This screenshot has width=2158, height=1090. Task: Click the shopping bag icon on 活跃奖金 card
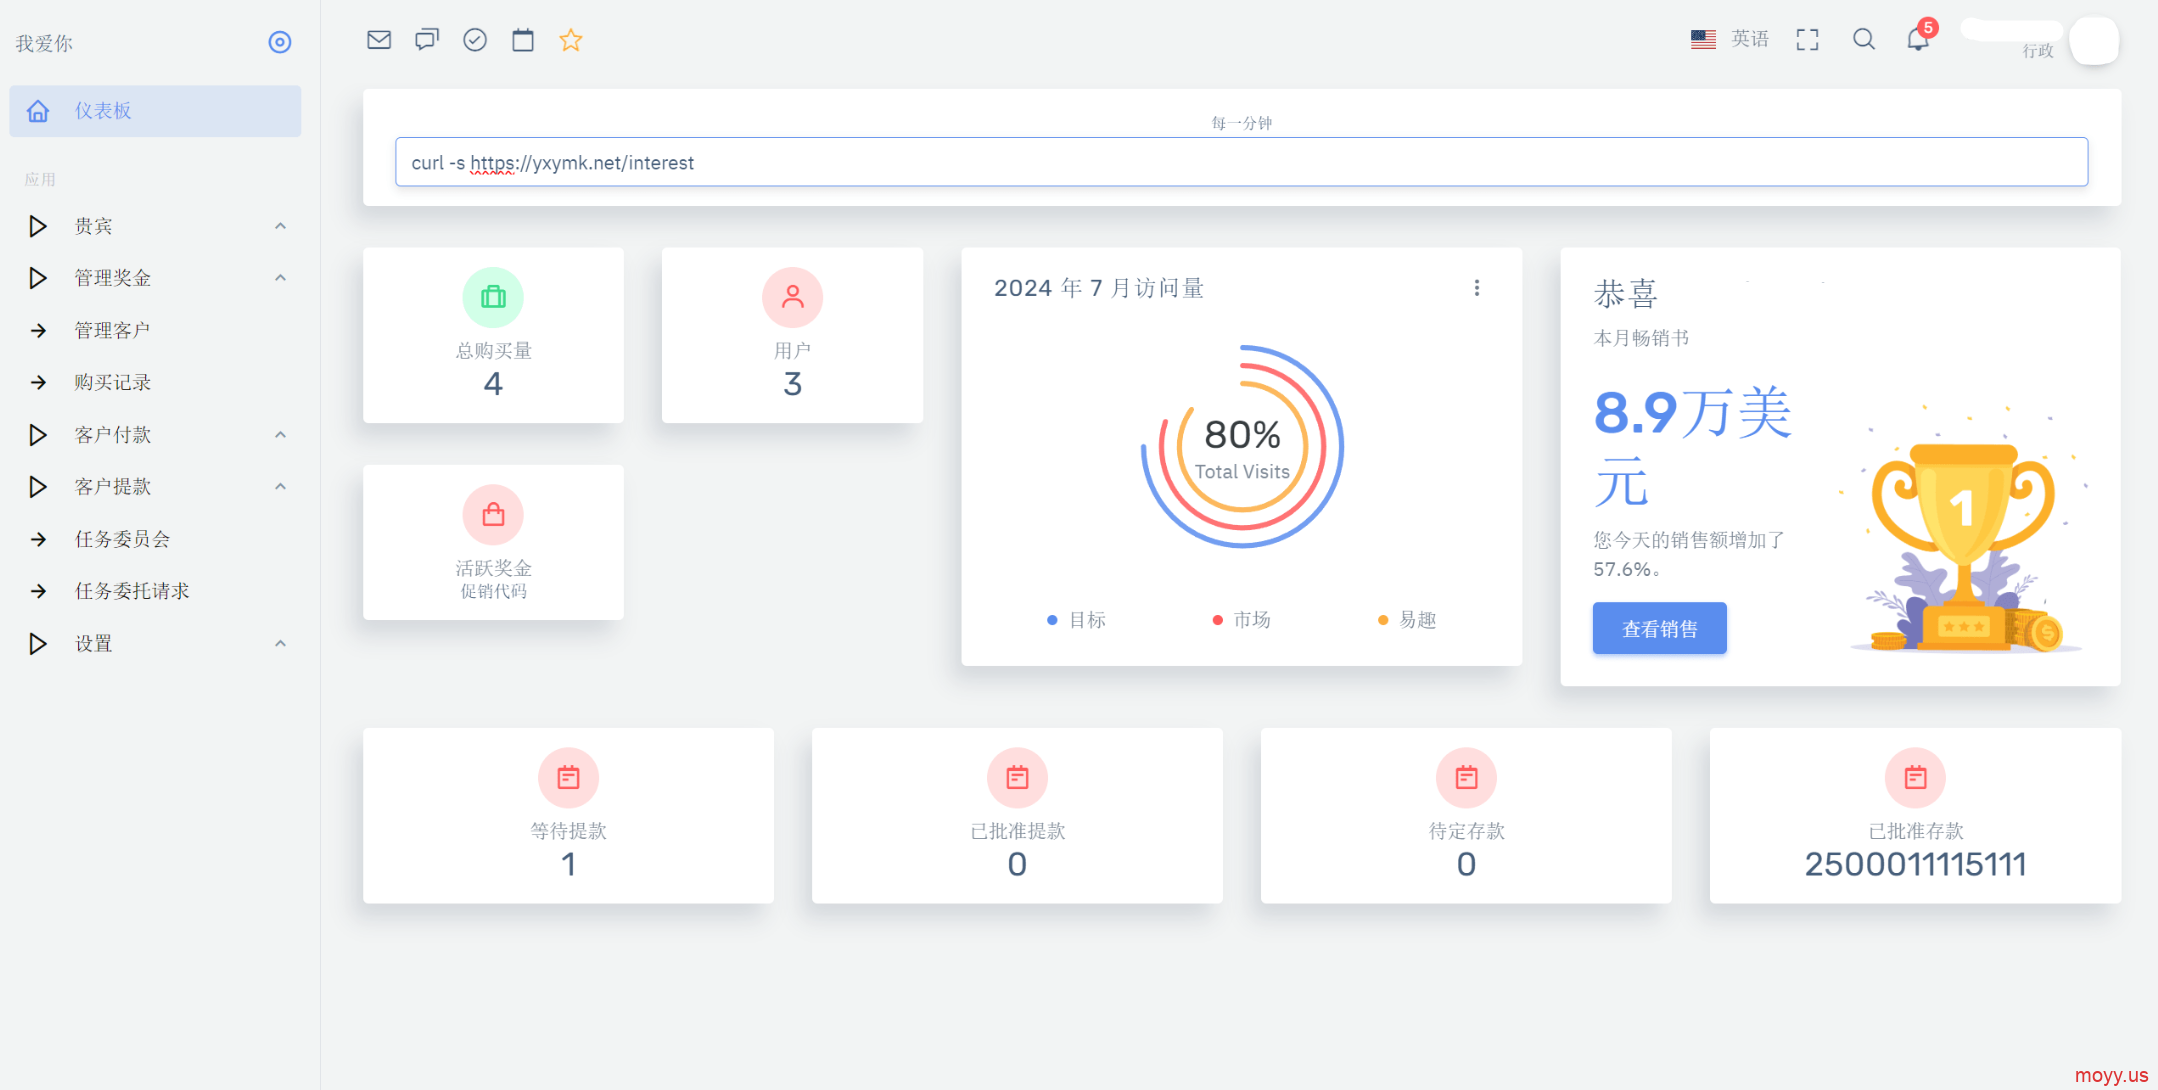(x=493, y=514)
